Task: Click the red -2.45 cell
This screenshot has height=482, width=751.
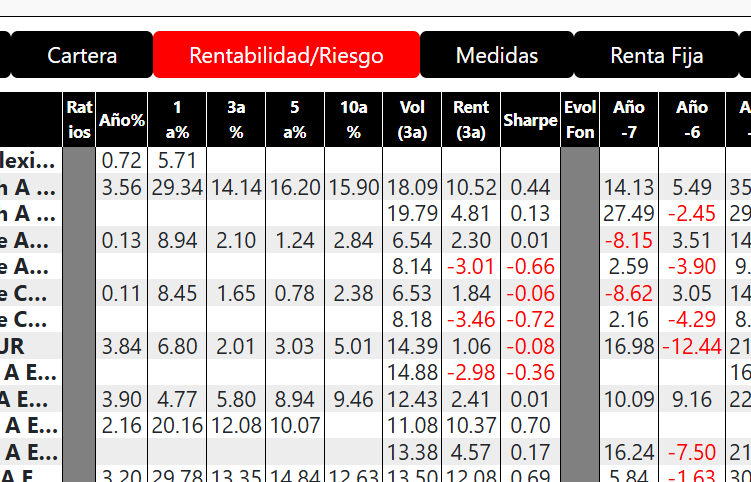Action: pos(692,214)
